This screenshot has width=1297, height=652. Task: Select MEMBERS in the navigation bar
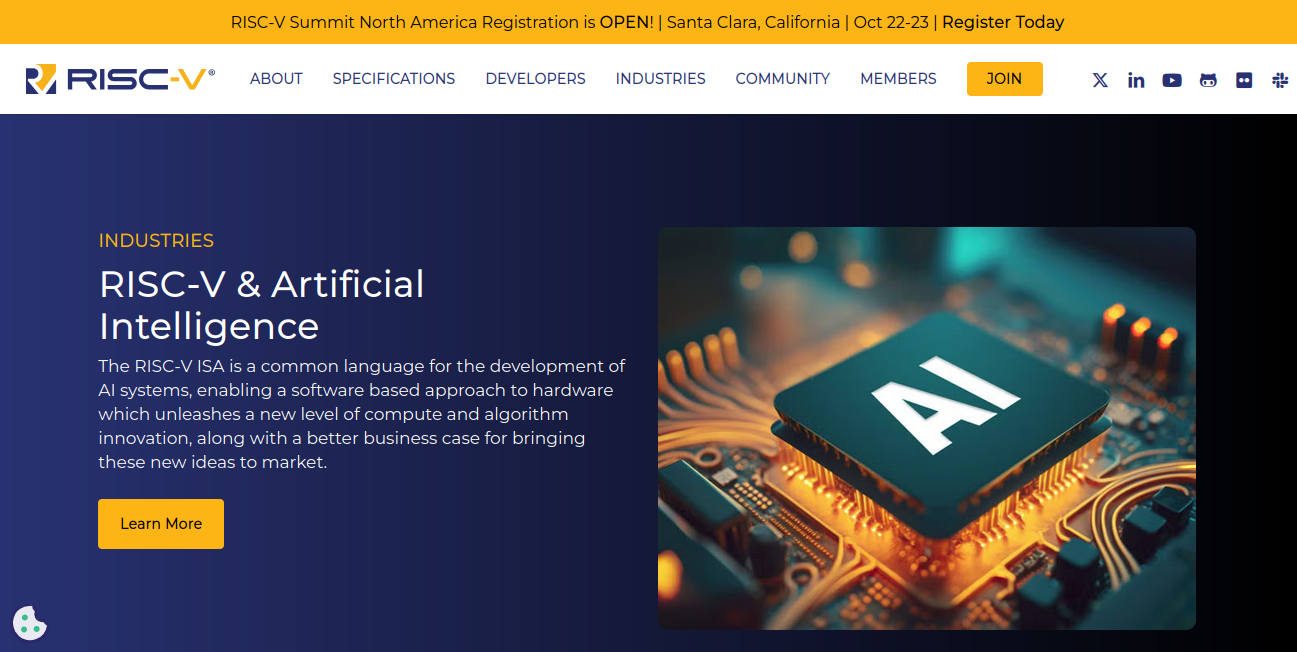tap(898, 79)
